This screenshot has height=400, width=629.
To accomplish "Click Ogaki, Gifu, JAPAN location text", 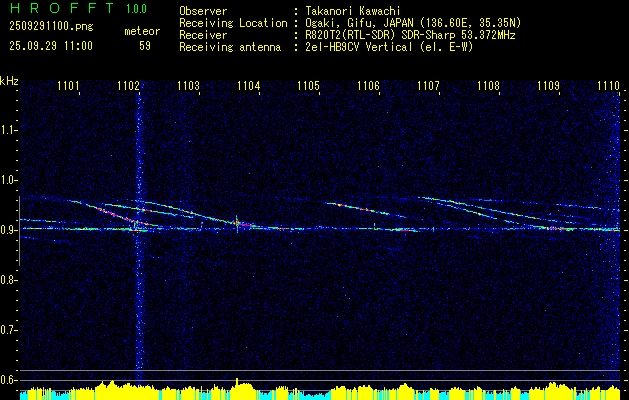I will coord(413,23).
